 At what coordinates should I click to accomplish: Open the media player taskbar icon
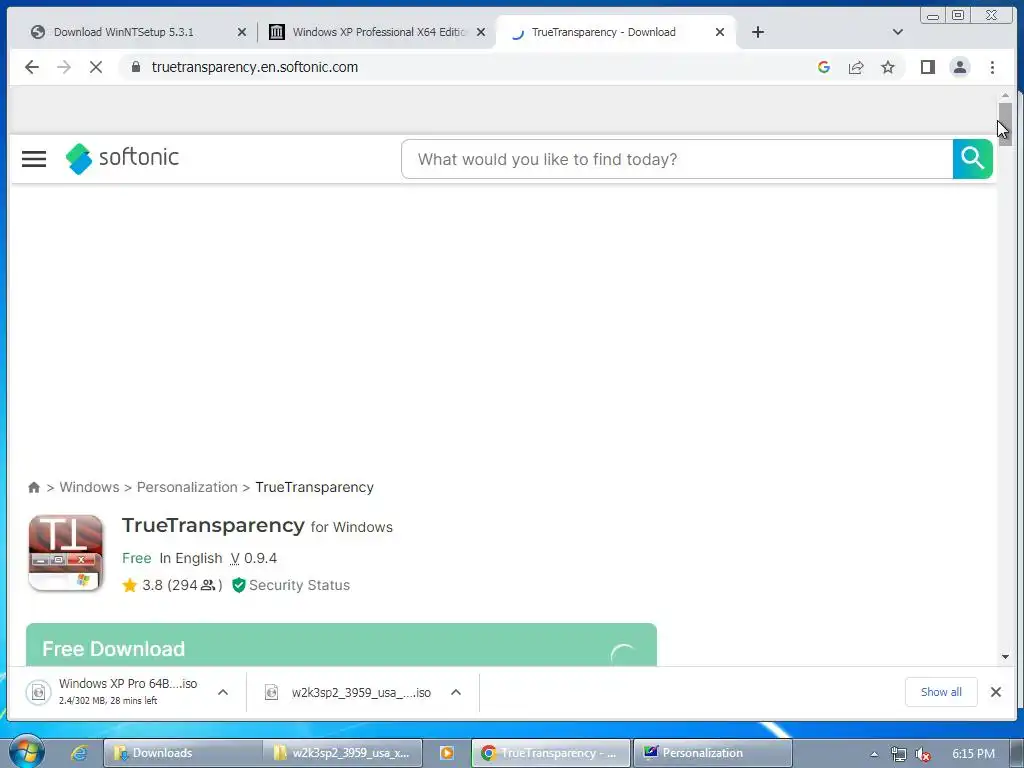(447, 753)
